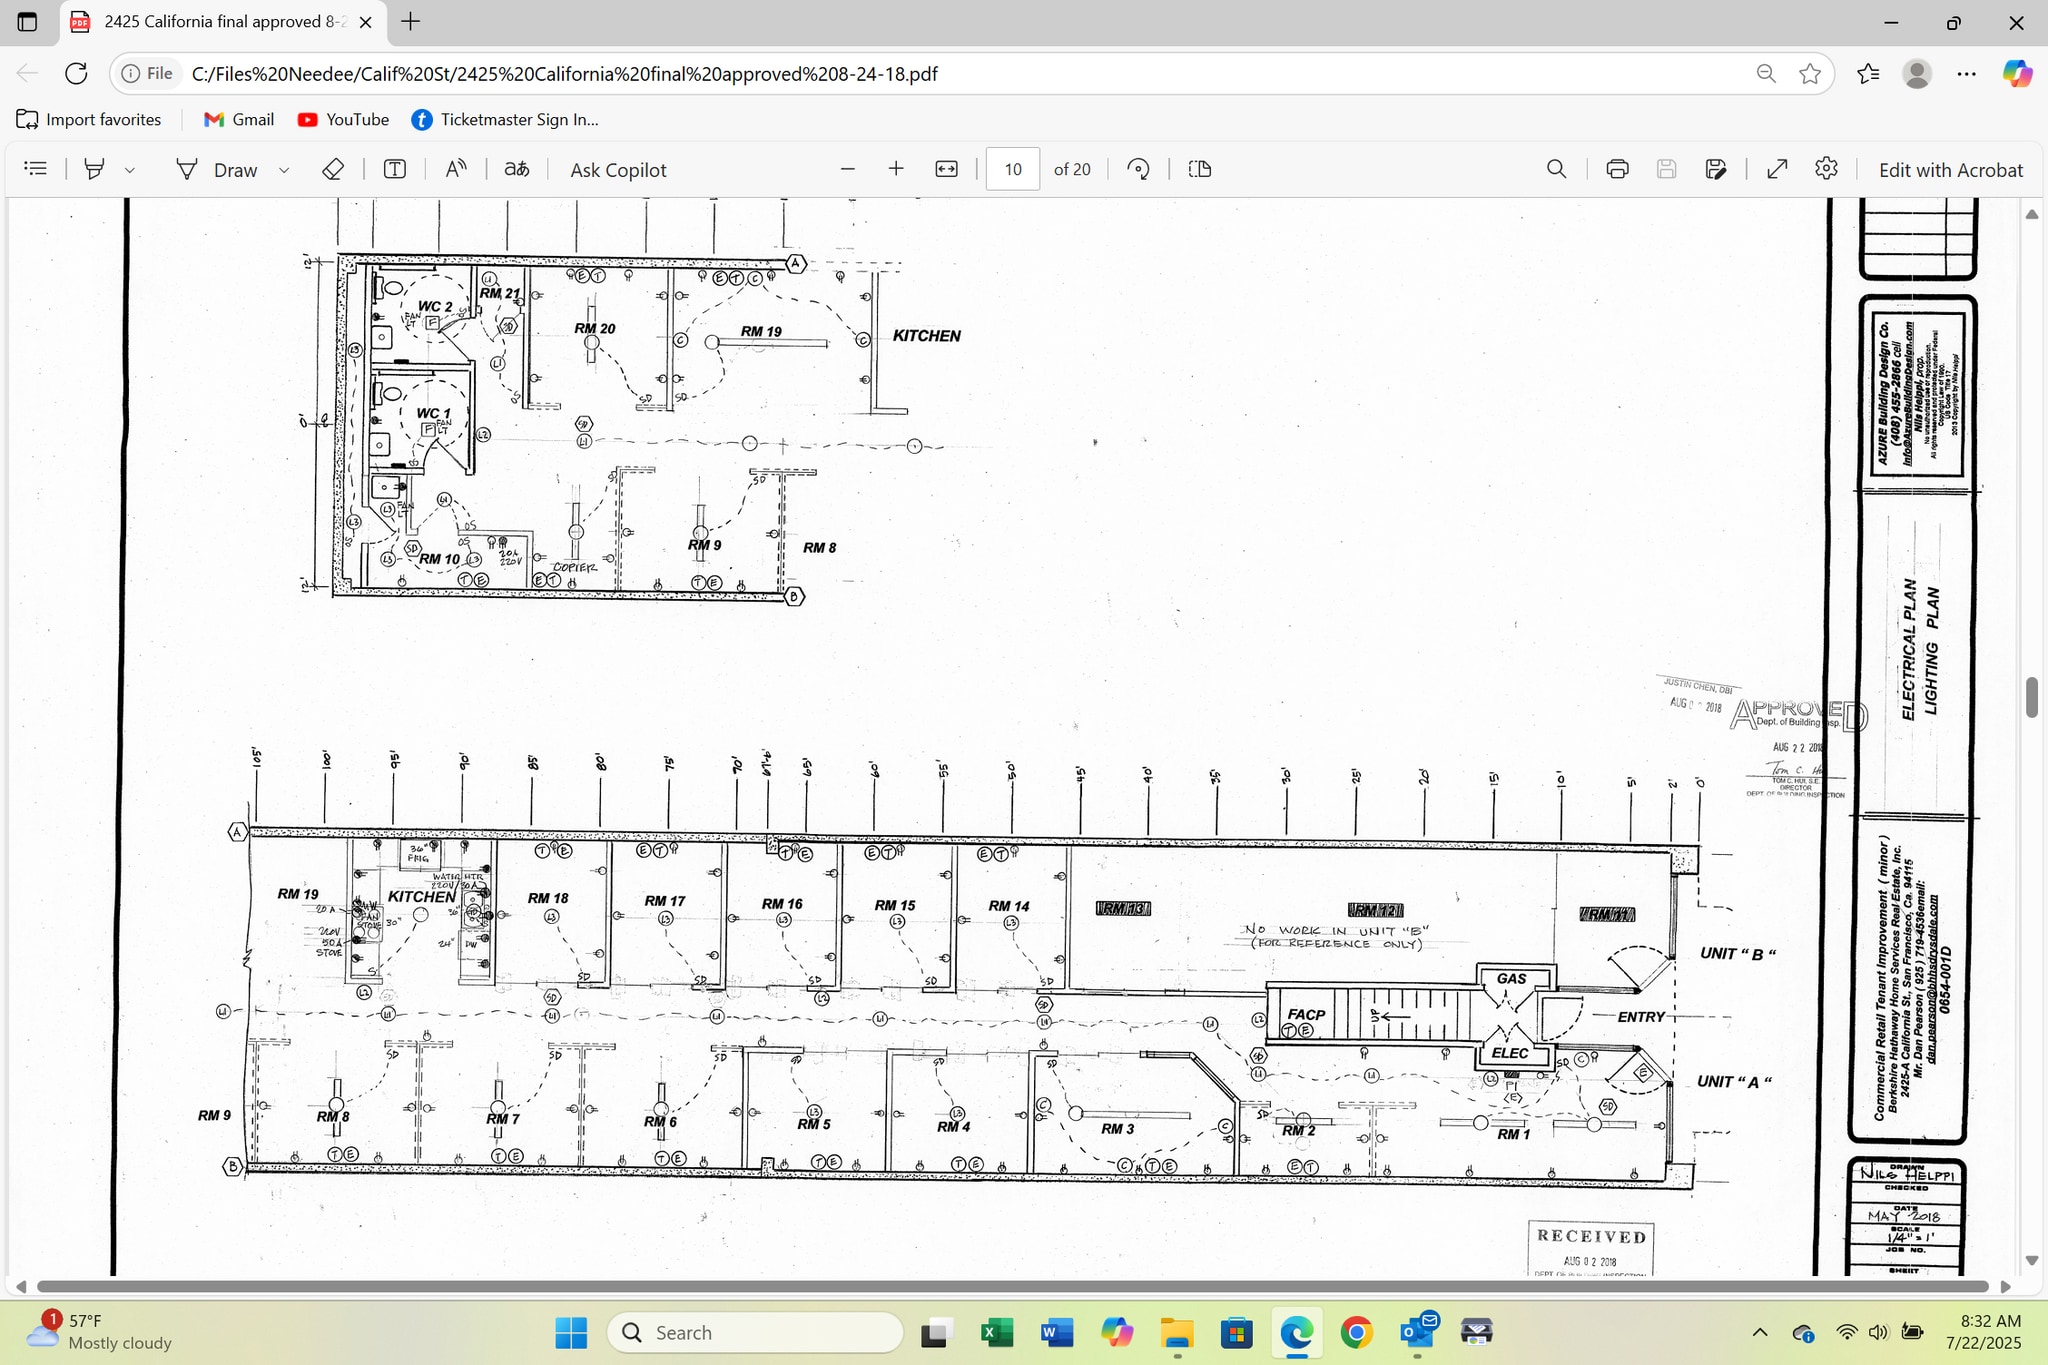Select the Erase tool
The width and height of the screenshot is (2048, 1365).
point(333,169)
